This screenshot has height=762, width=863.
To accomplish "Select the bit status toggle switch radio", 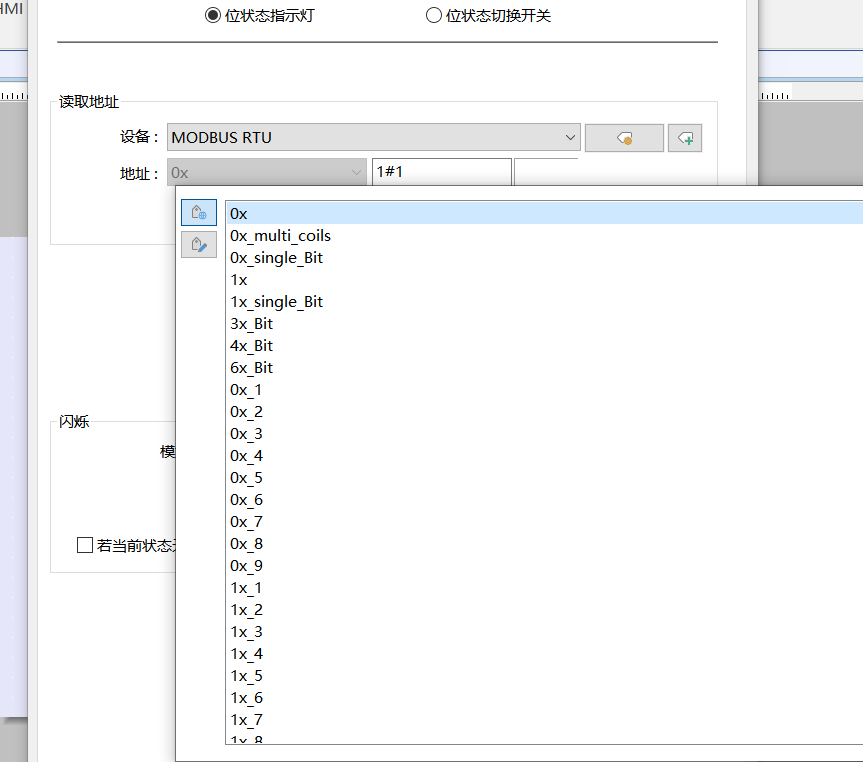I will pos(433,15).
